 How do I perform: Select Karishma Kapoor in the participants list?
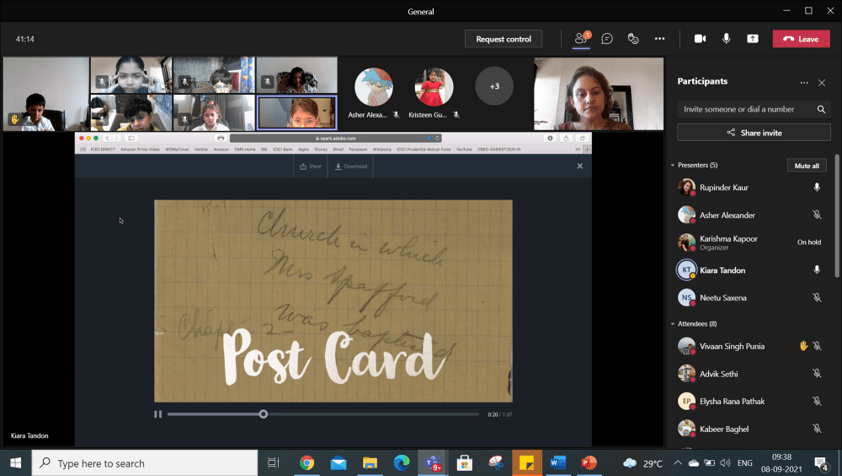[x=727, y=242]
